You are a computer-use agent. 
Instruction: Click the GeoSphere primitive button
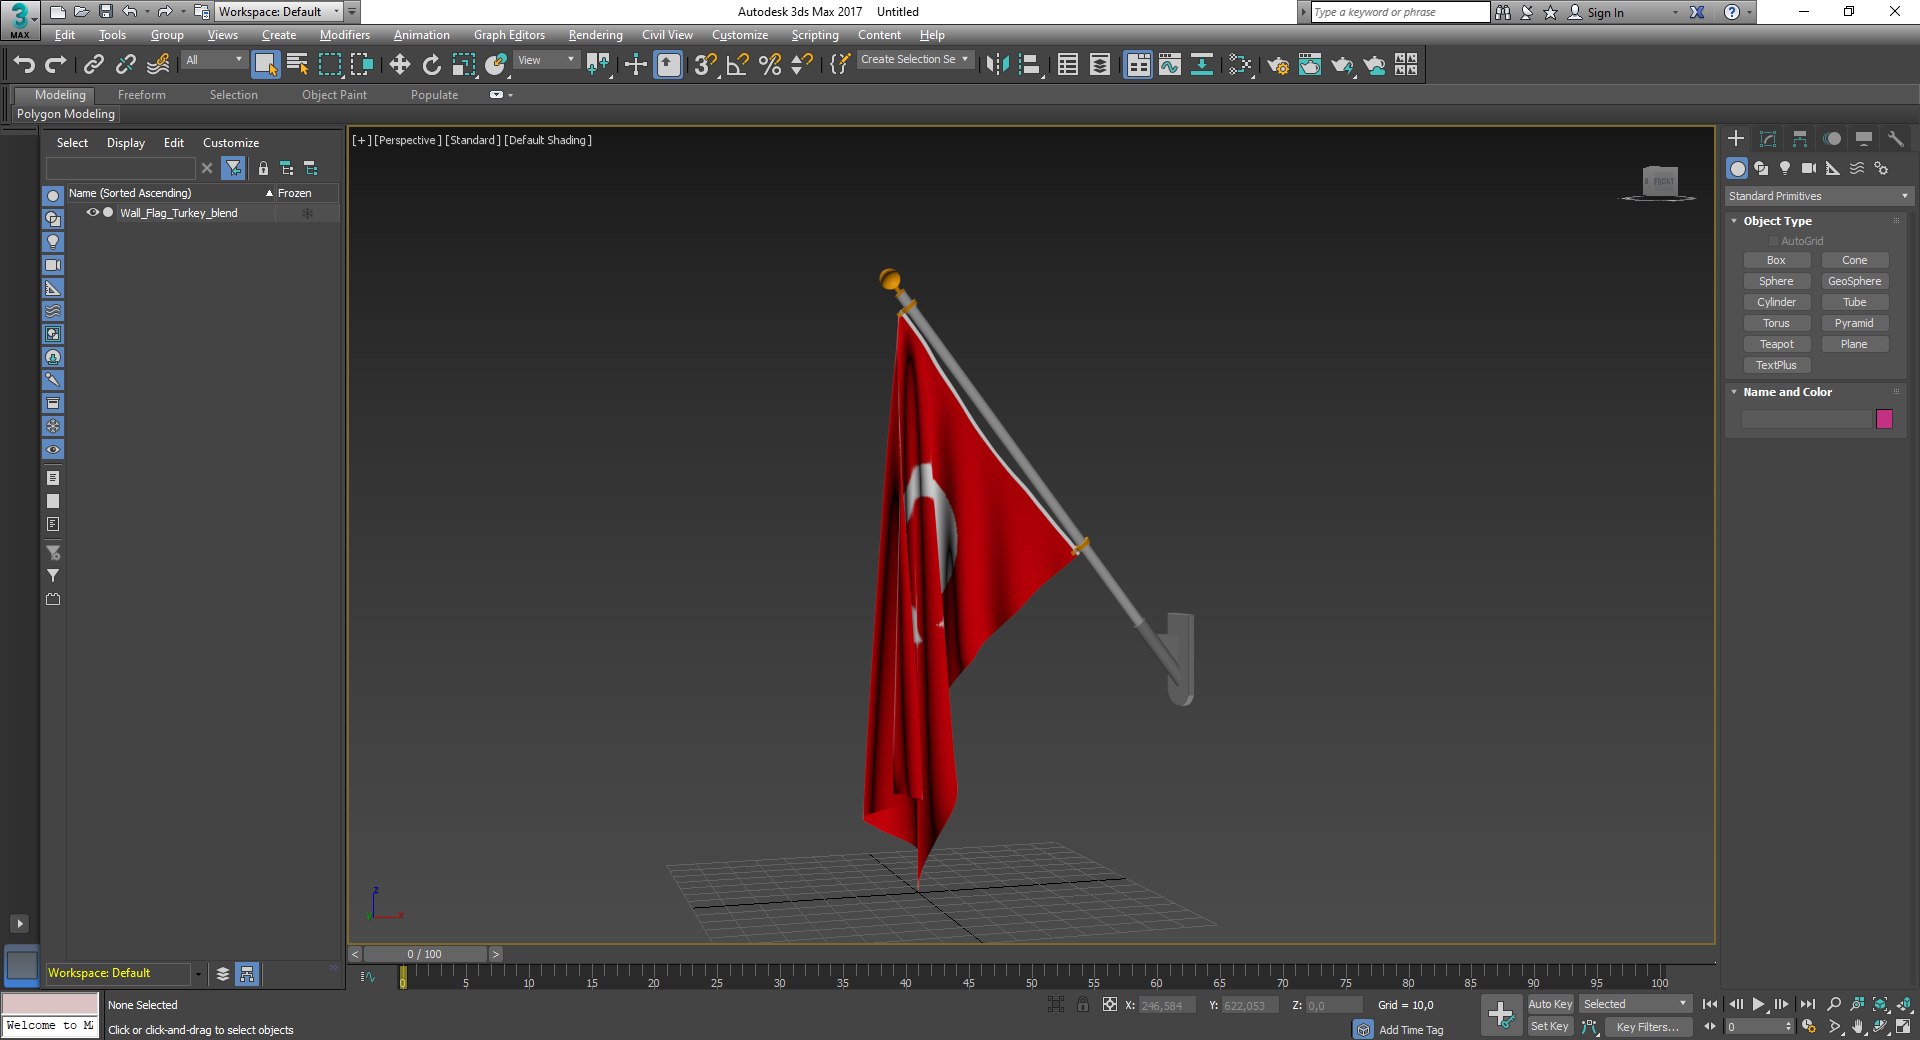click(1854, 281)
